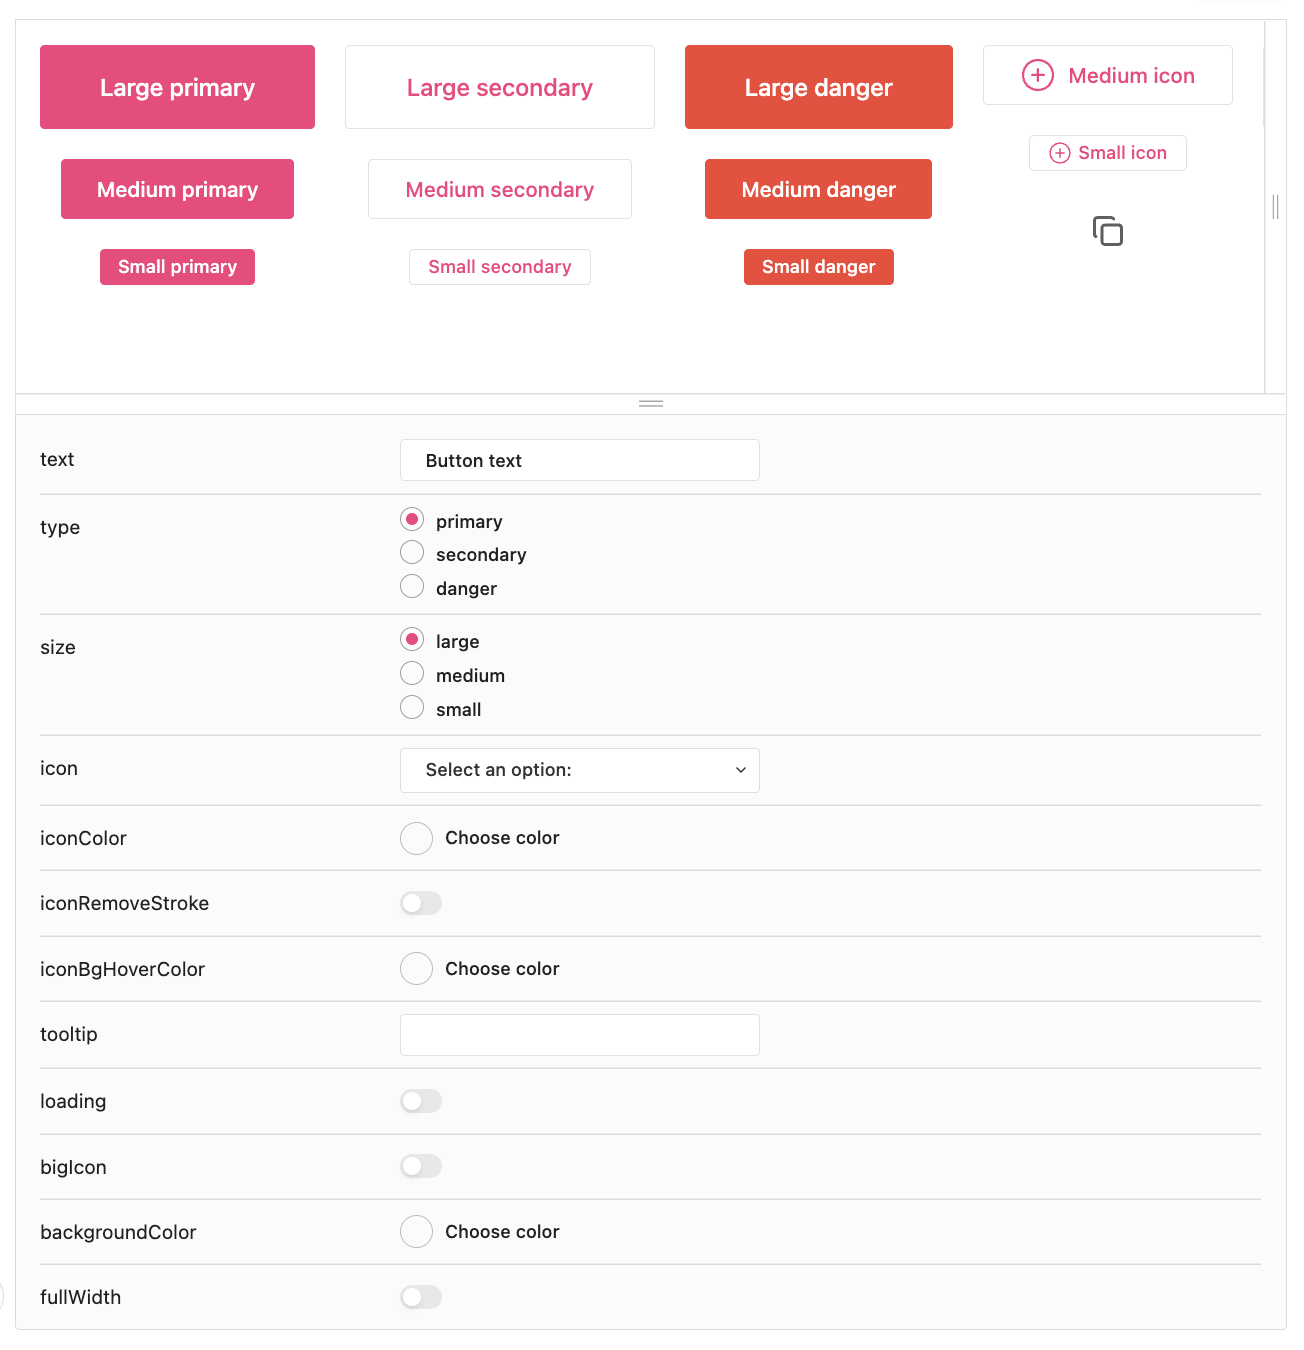
Task: Click the Button text input field
Action: point(580,460)
